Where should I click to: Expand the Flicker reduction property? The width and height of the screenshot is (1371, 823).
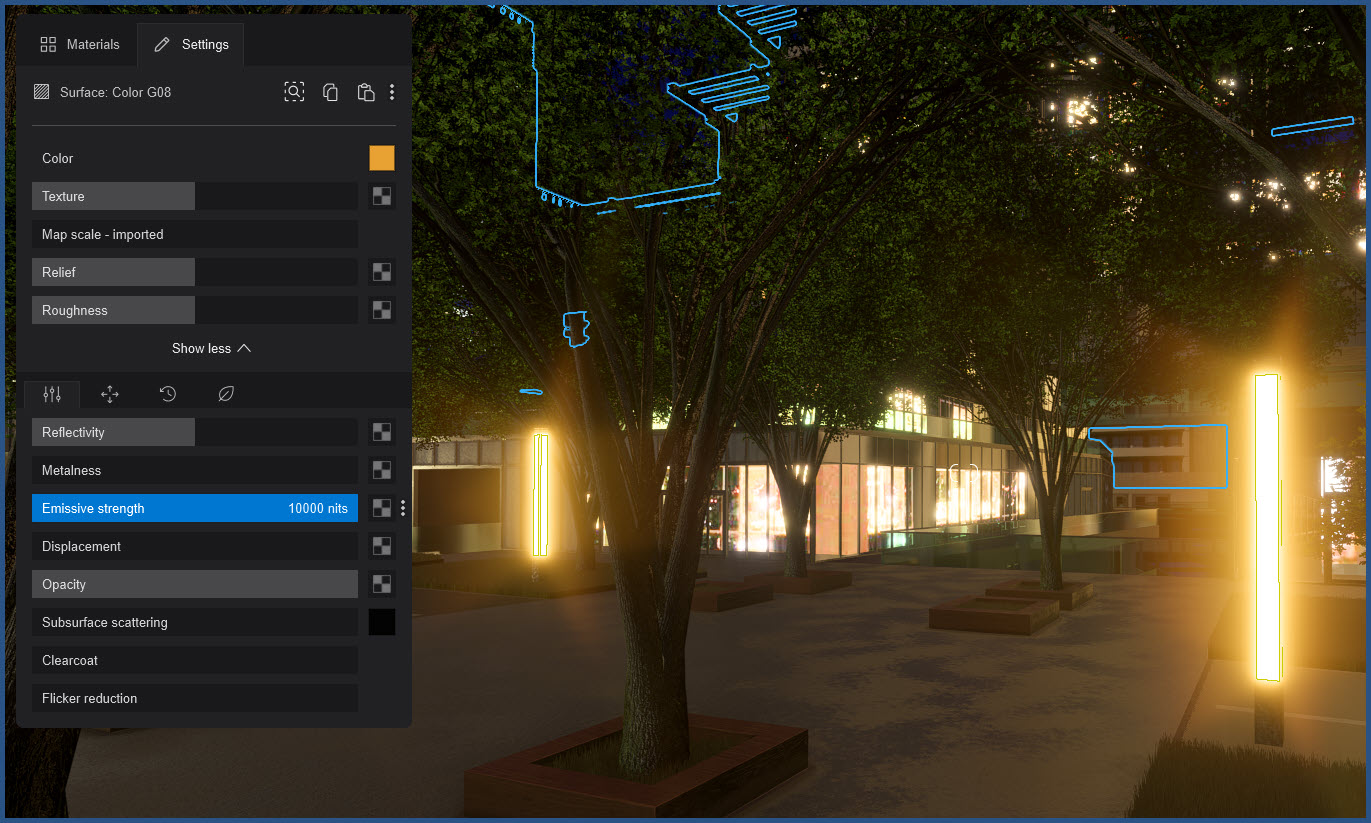tap(194, 698)
